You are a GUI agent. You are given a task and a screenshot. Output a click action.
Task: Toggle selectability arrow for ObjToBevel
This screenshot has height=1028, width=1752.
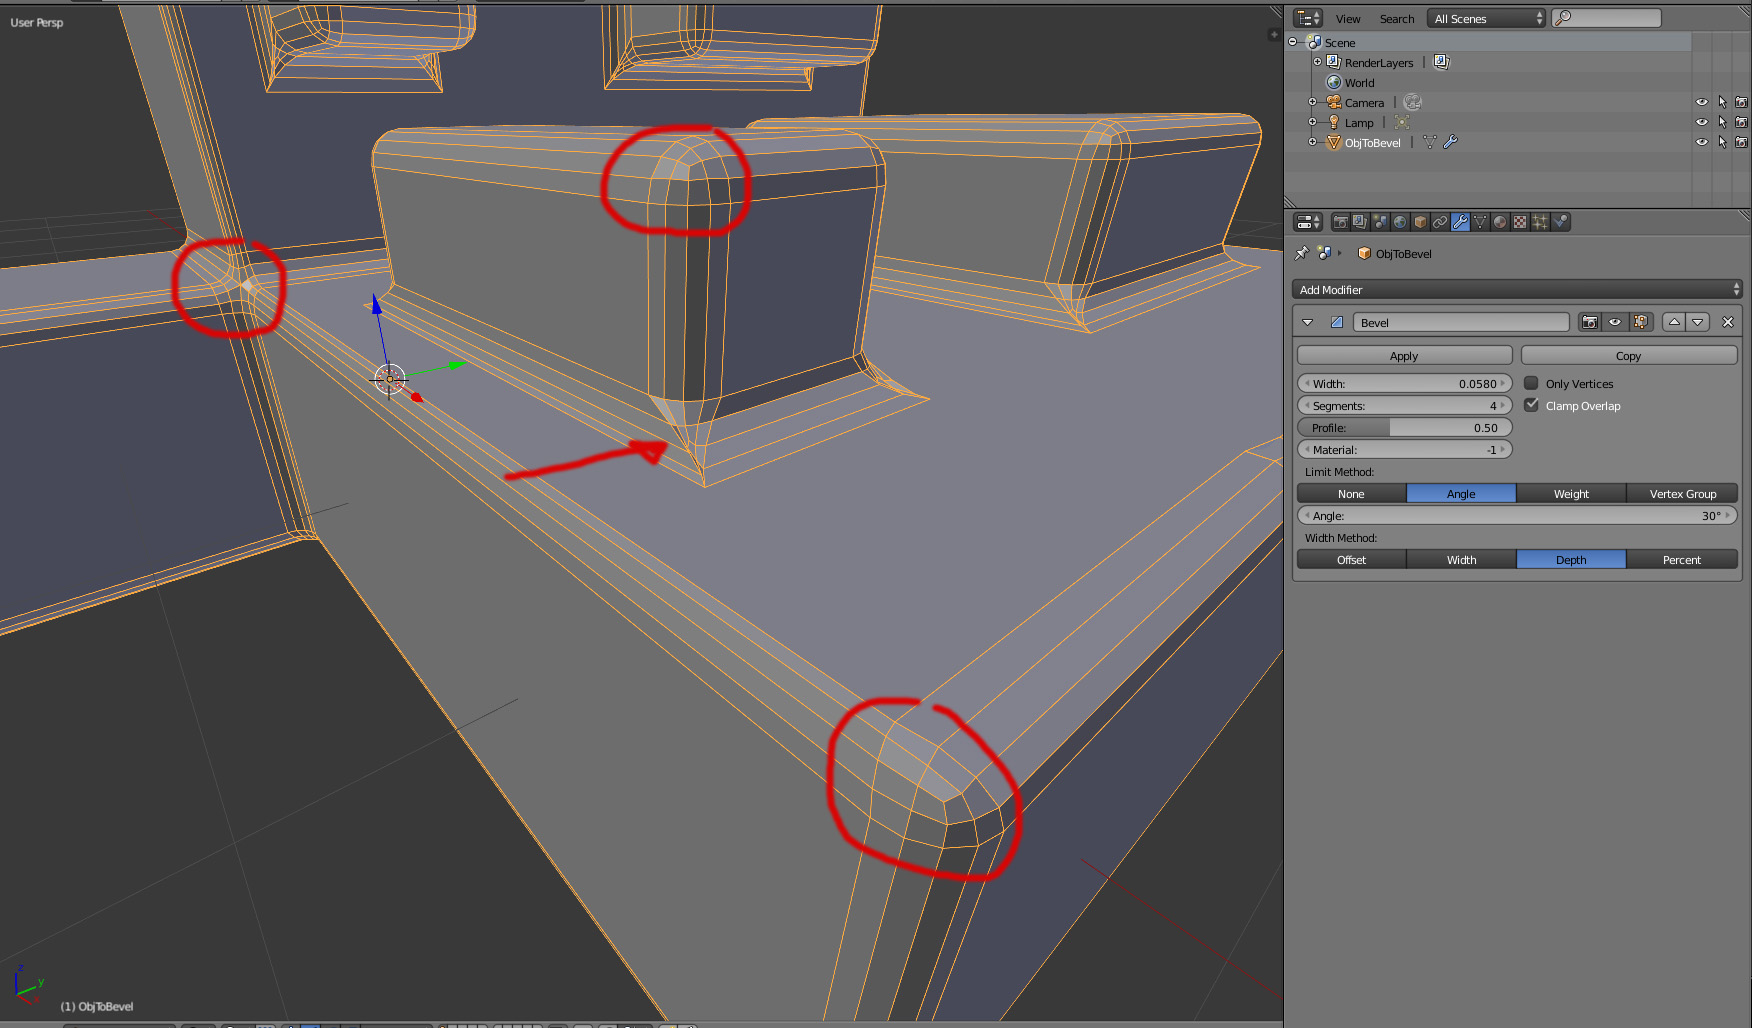click(1722, 142)
